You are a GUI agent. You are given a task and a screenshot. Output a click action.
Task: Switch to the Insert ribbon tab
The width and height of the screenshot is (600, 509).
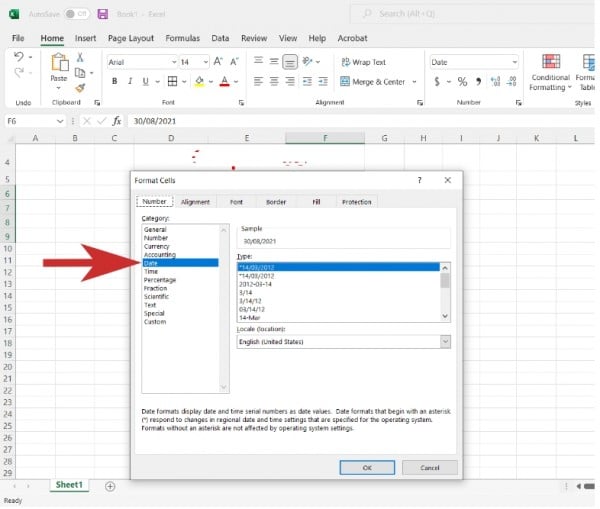click(85, 38)
